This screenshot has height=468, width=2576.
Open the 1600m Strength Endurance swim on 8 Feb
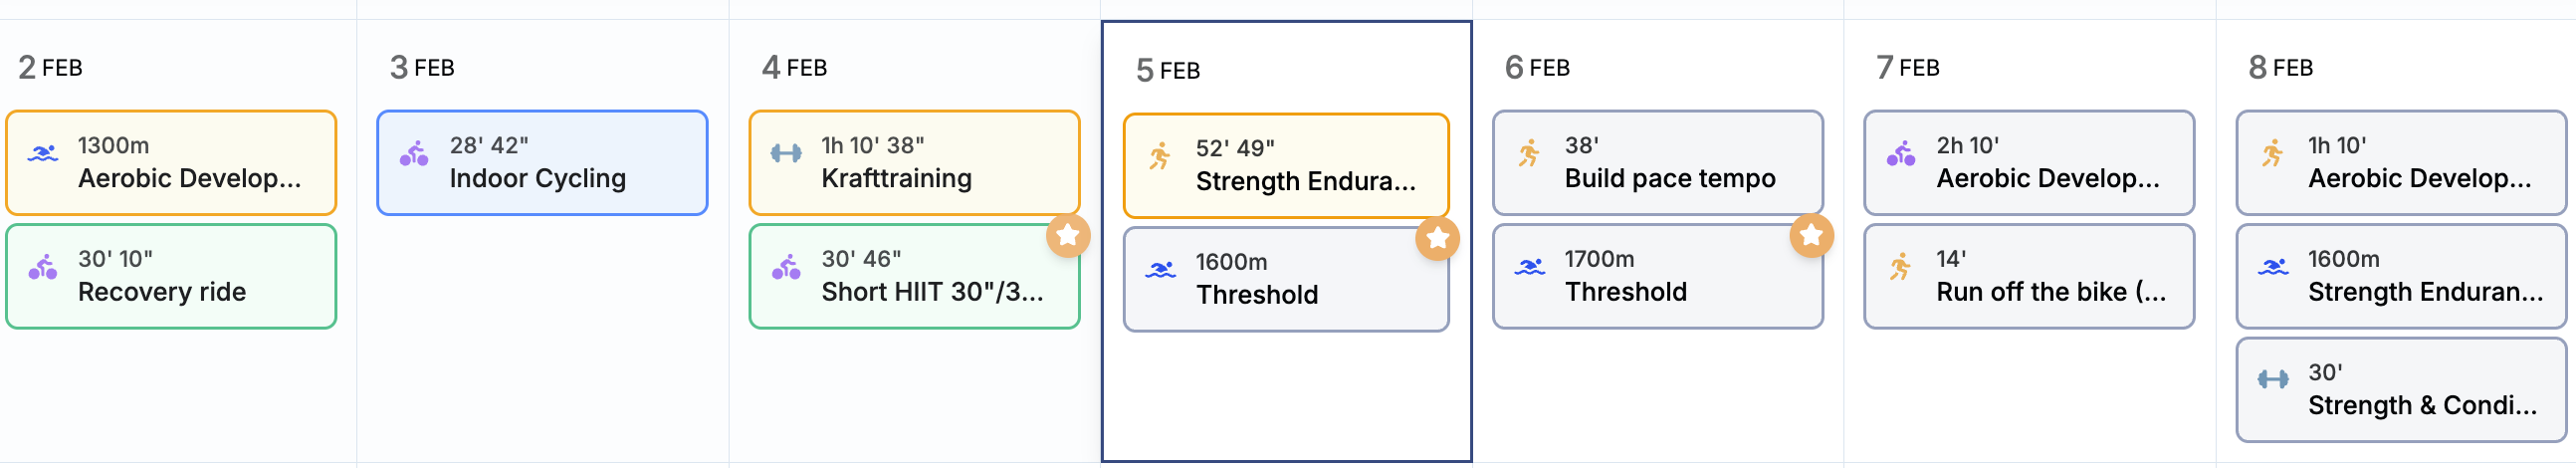2401,277
